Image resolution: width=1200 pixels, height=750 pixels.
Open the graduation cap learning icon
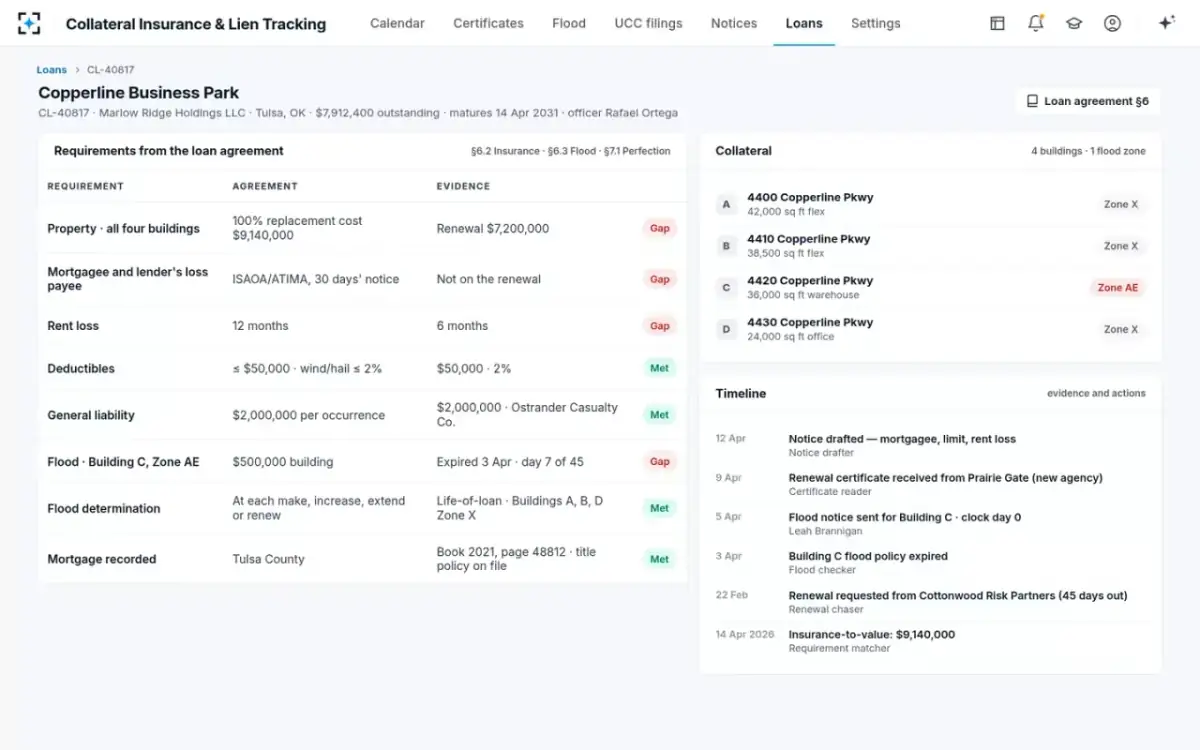tap(1074, 23)
